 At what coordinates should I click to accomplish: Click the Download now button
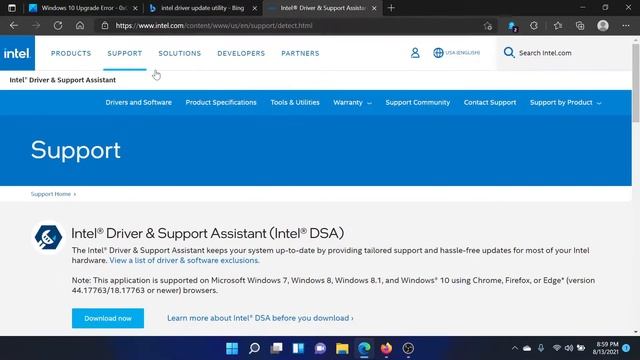tap(108, 318)
